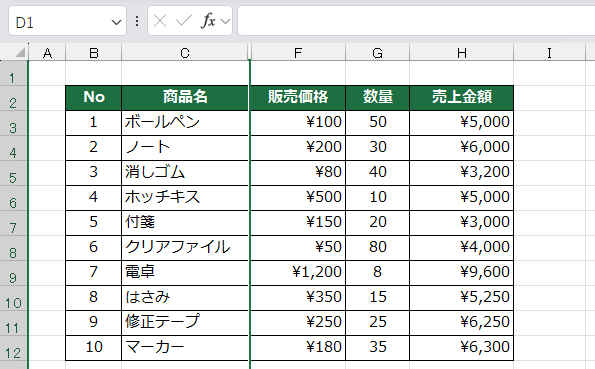Select row 5 header
Screen dimensions: 595x369
point(13,173)
